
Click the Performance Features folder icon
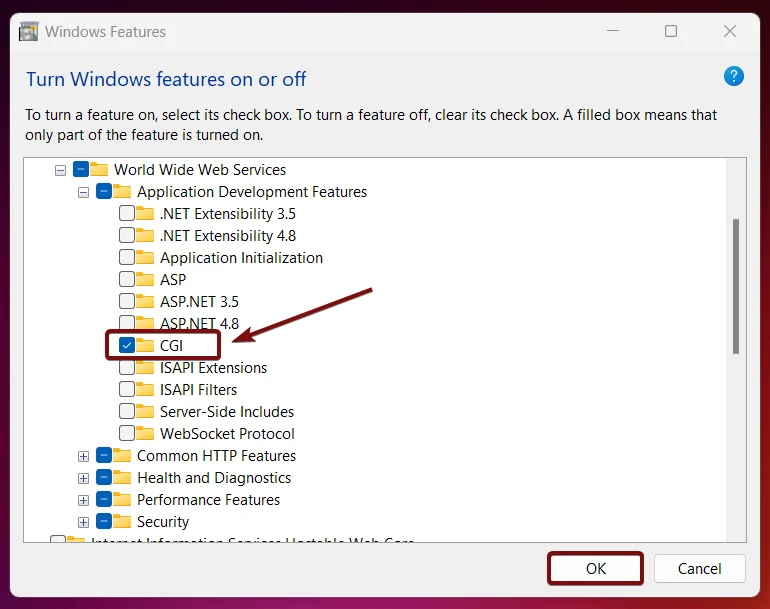(x=122, y=499)
